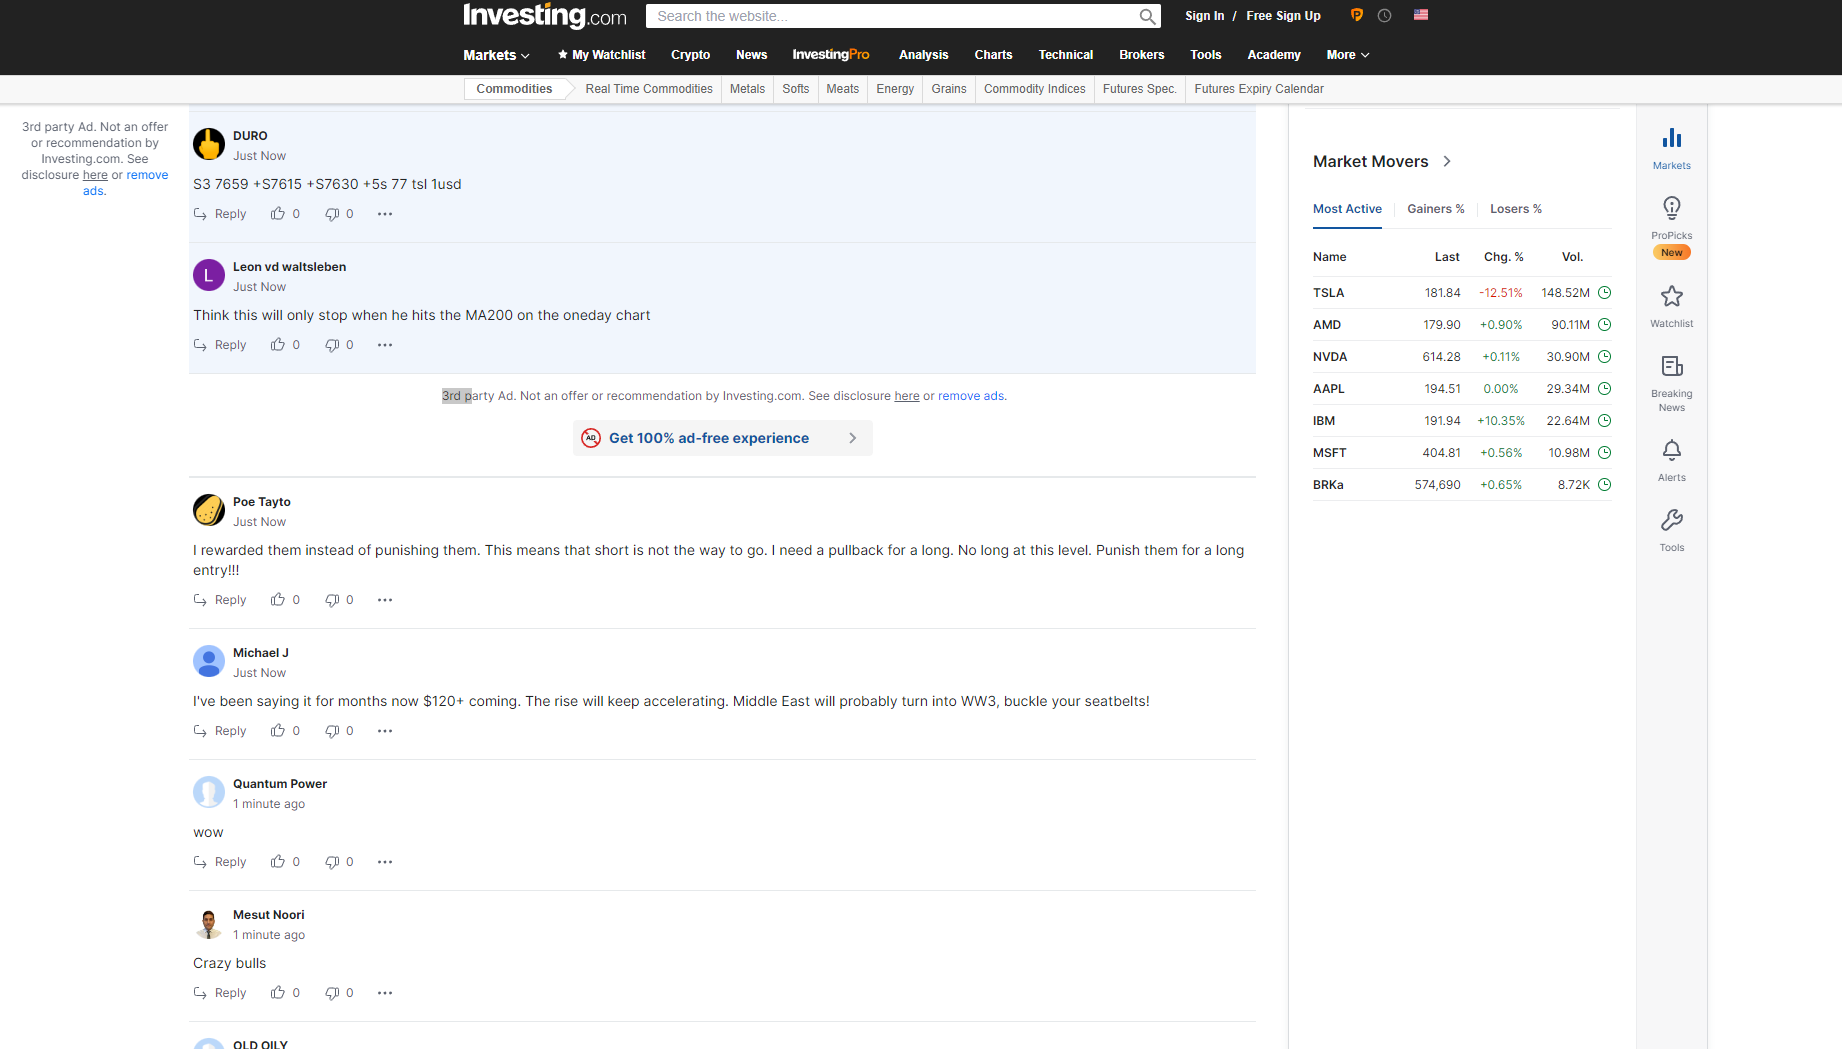Screen dimensions: 1842x1049
Task: Reply to Quantum Power's comment
Action: [x=221, y=862]
